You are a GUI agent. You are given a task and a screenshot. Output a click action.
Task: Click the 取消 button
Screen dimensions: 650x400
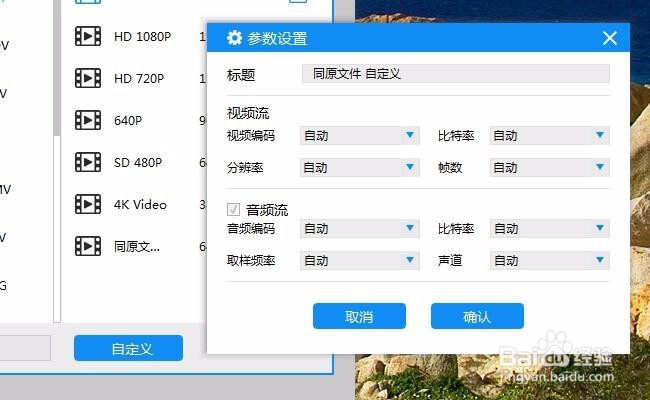(359, 316)
